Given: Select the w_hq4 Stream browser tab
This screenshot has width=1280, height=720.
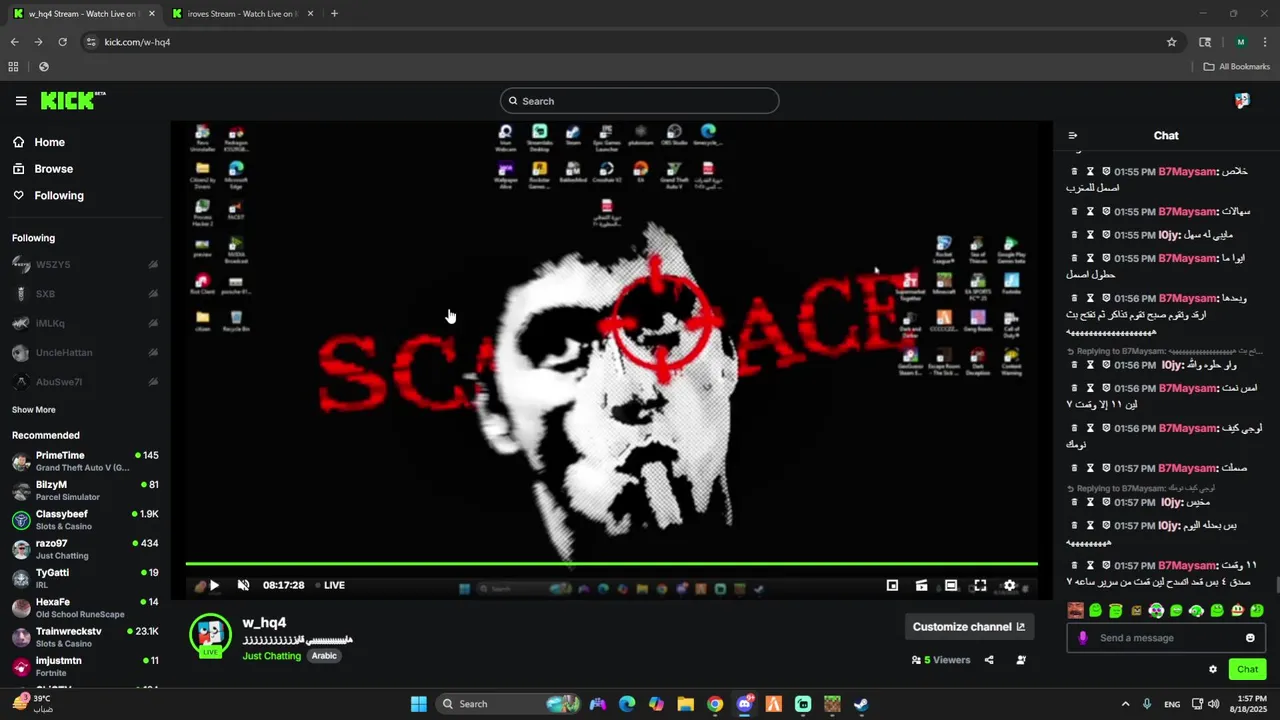Looking at the screenshot, I should 82,14.
